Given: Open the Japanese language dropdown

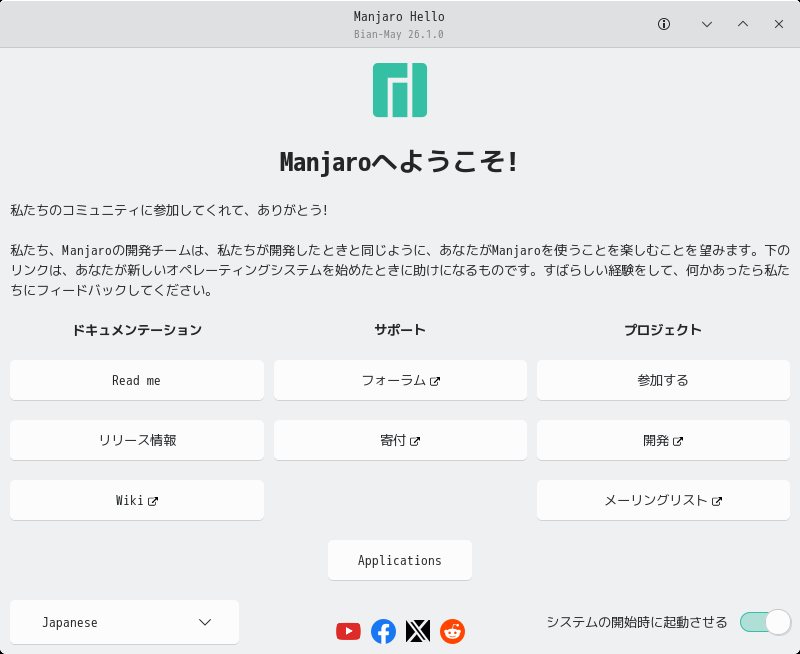Looking at the screenshot, I should pos(124,622).
